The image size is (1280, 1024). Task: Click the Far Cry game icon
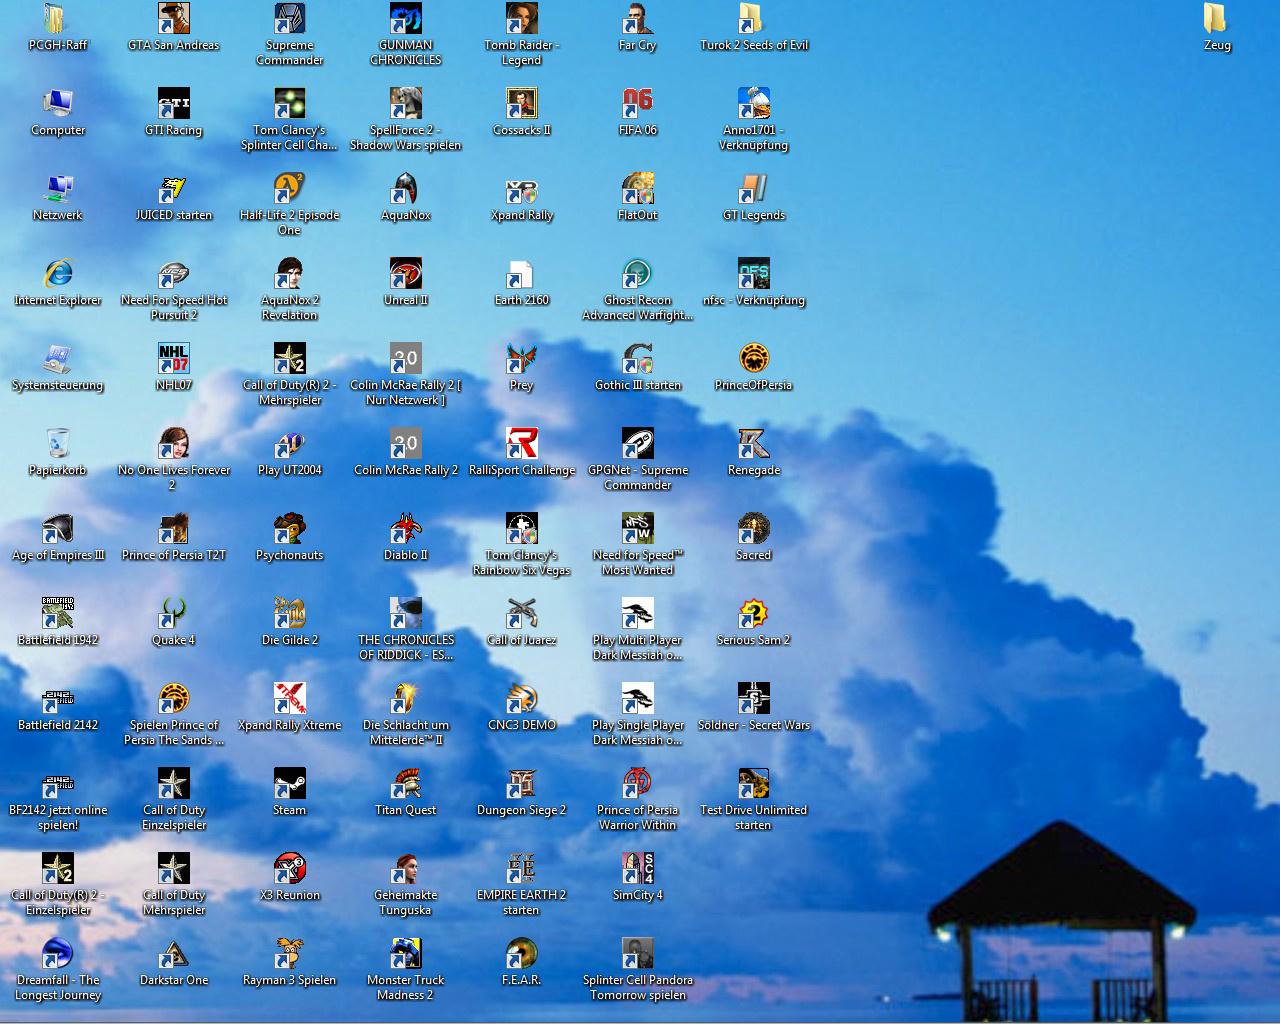tap(638, 28)
